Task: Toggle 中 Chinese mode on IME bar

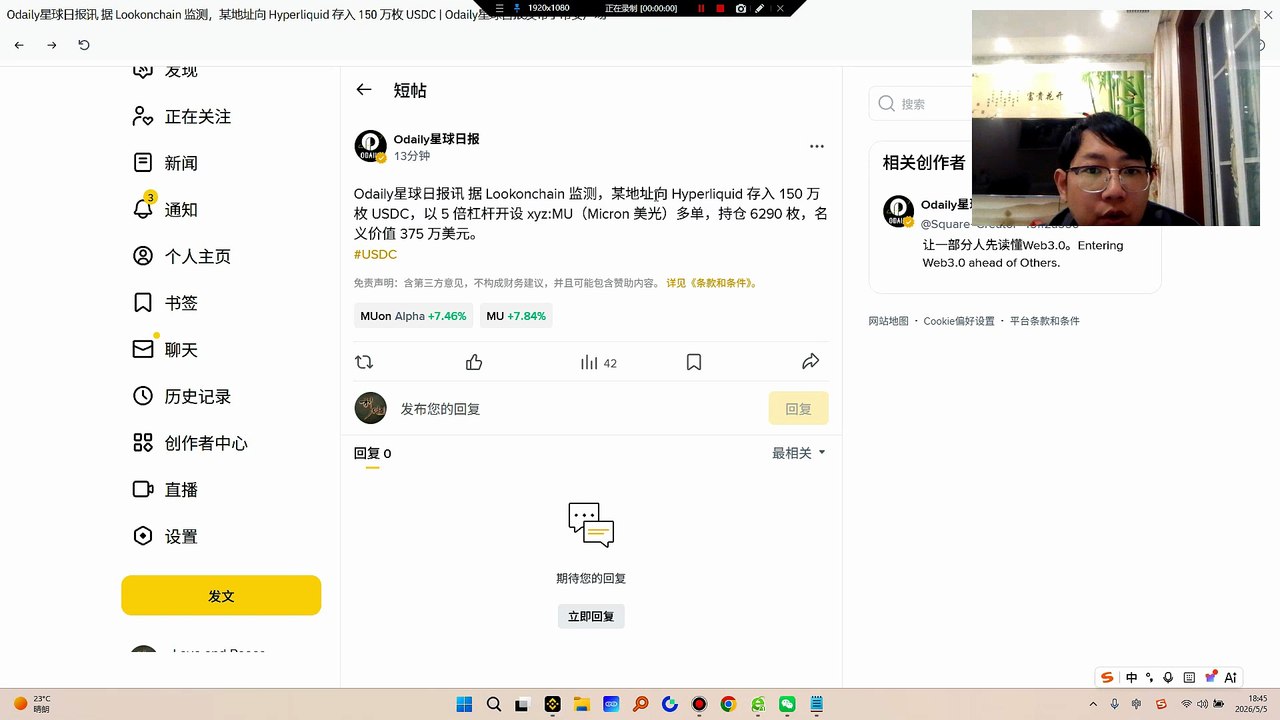Action: point(1132,677)
